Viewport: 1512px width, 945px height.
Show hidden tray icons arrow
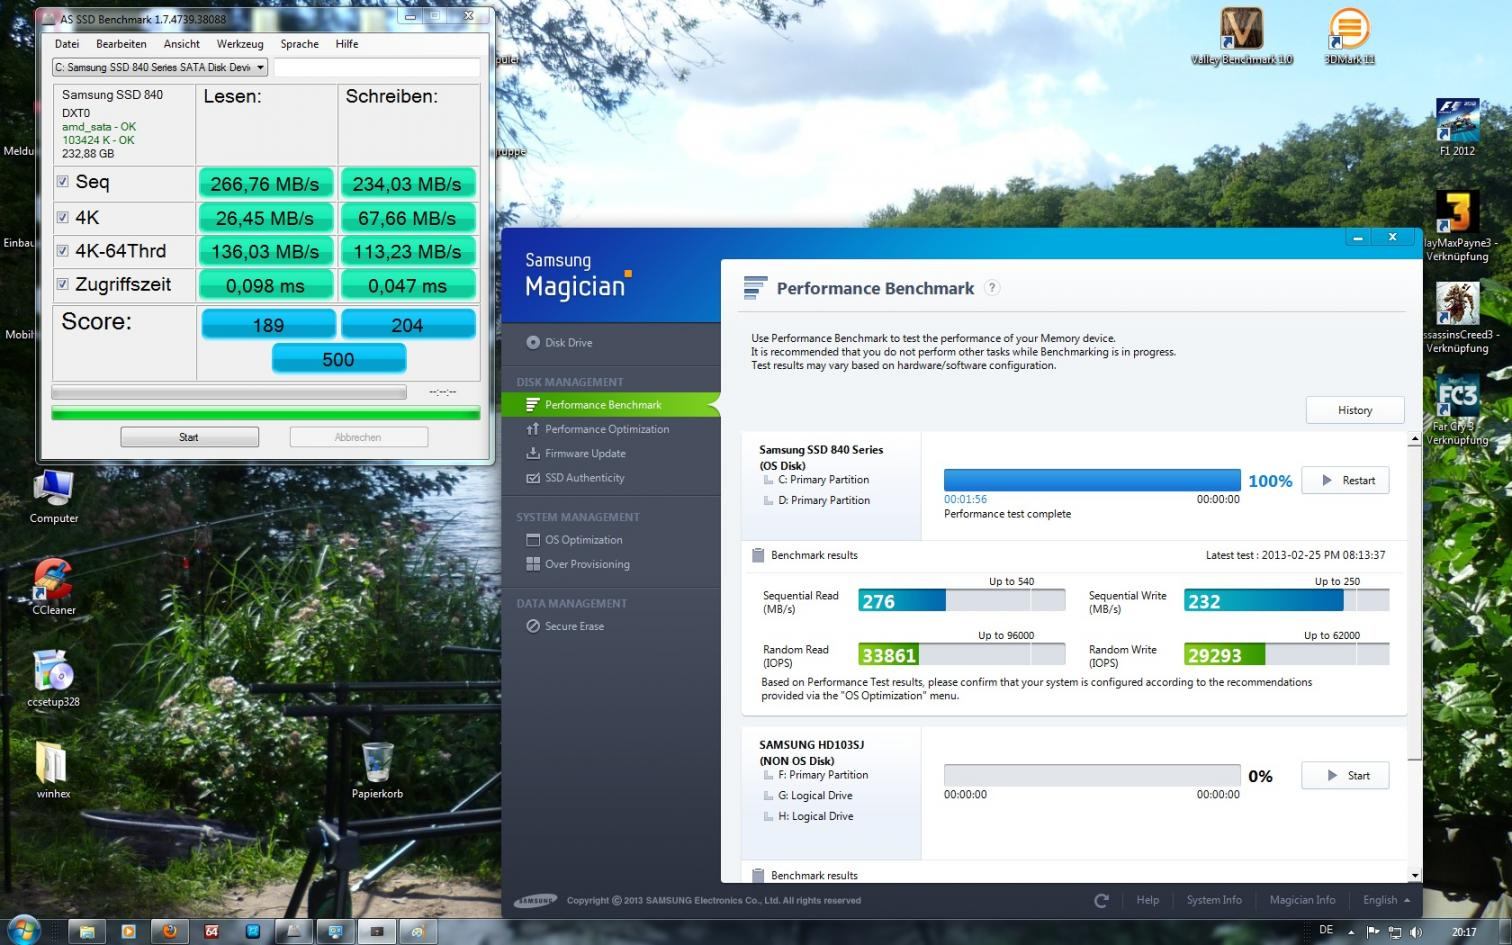coord(1353,932)
